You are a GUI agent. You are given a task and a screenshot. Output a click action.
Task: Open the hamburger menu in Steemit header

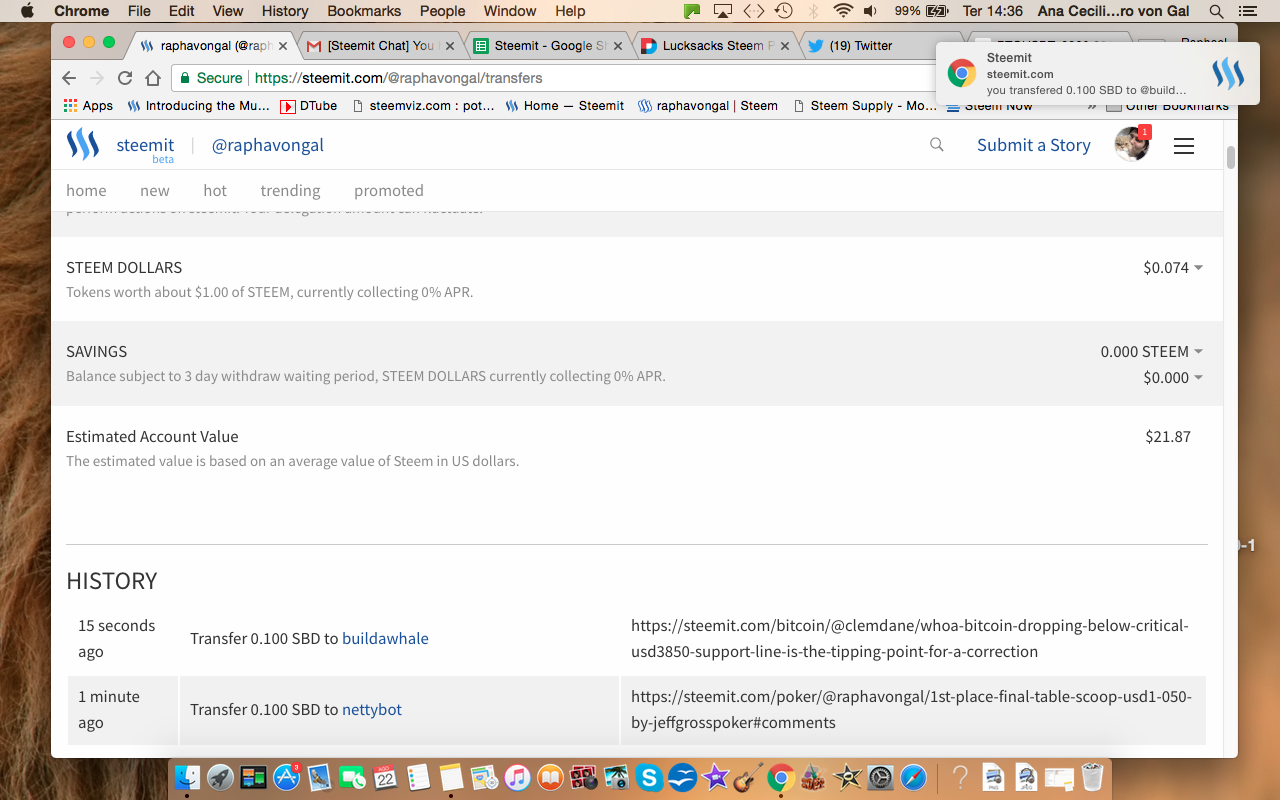pos(1184,146)
